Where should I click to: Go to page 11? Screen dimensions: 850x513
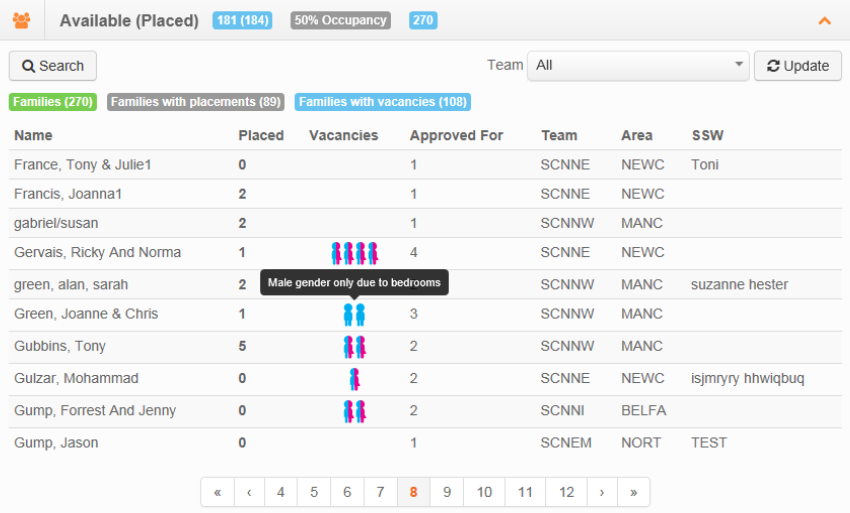pyautogui.click(x=525, y=492)
